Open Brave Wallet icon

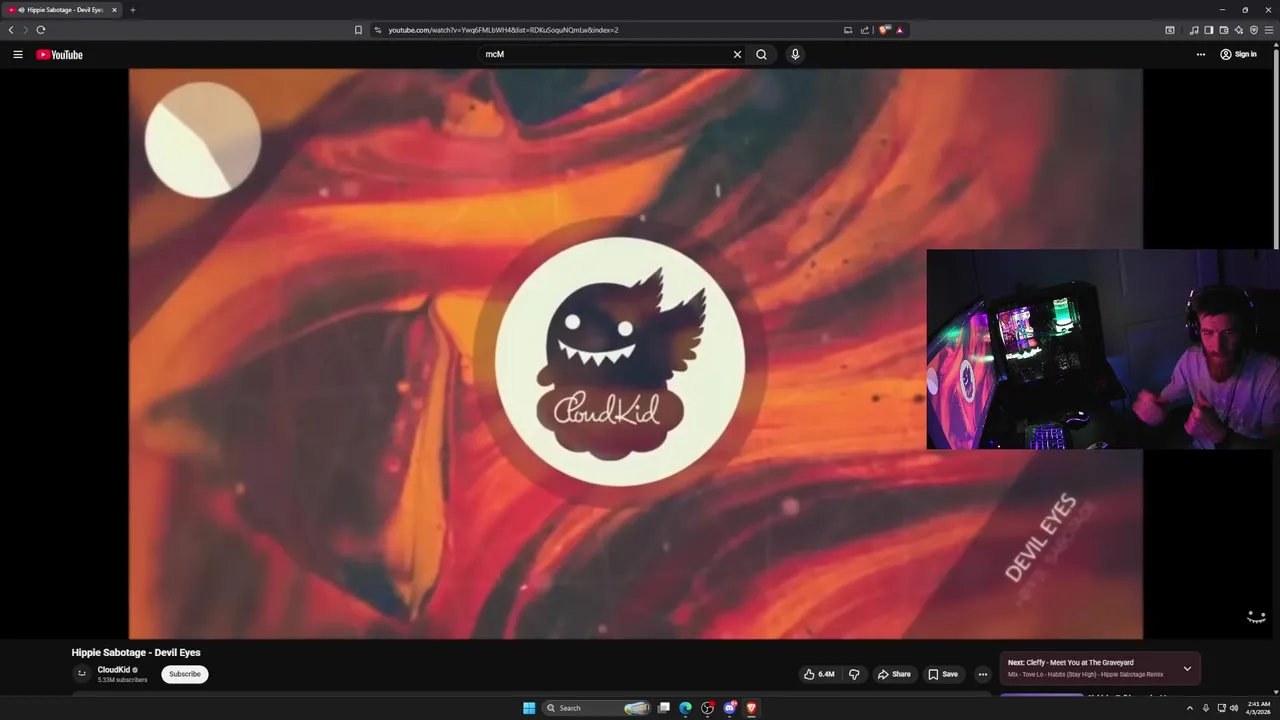point(1224,30)
